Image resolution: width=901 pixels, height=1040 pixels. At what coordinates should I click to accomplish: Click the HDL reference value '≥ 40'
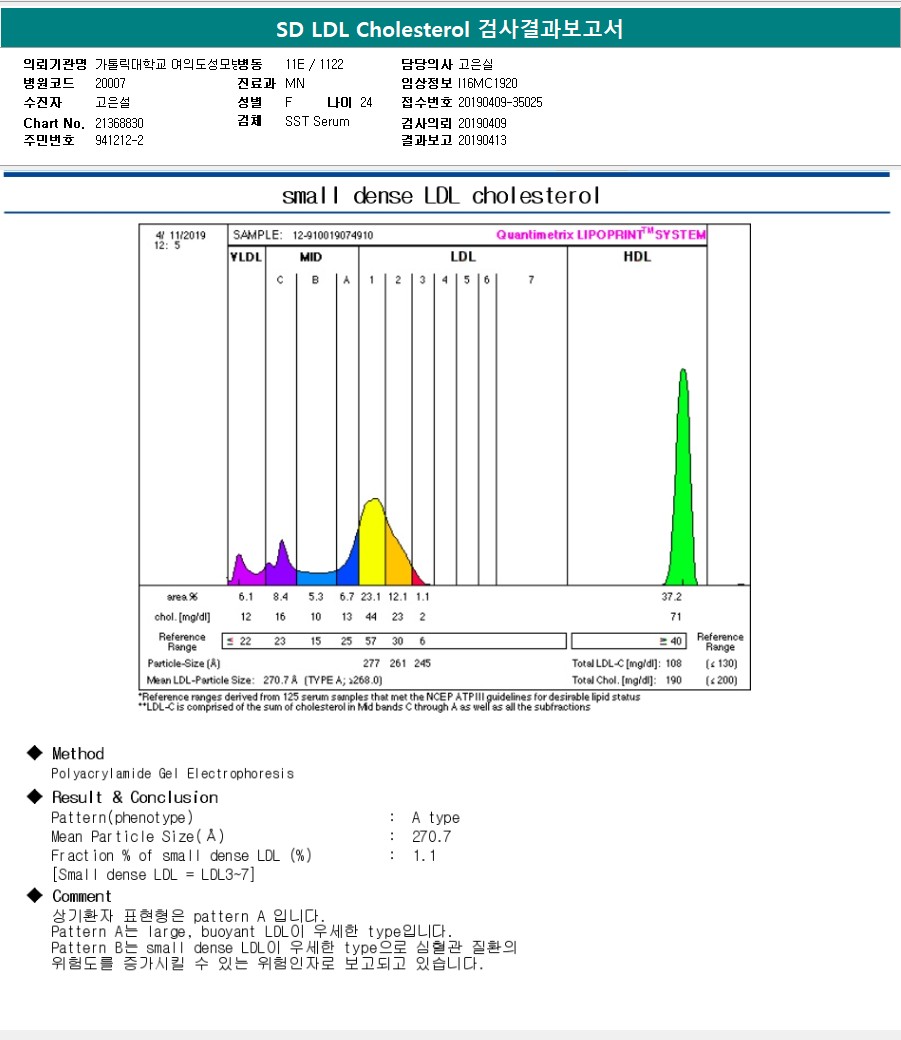[x=670, y=641]
